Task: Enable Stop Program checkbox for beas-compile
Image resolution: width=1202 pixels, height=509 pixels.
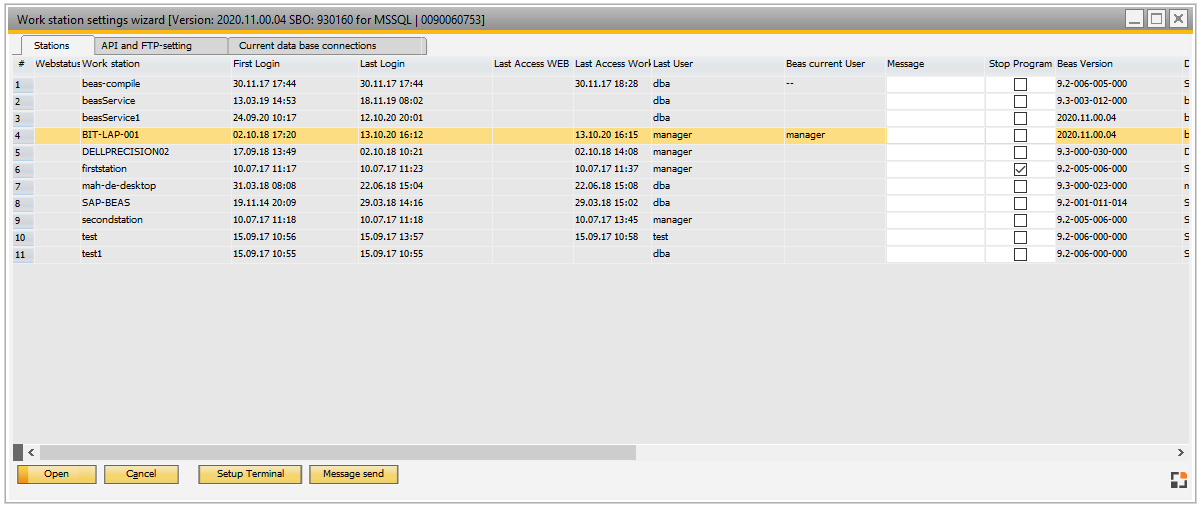Action: [1020, 84]
